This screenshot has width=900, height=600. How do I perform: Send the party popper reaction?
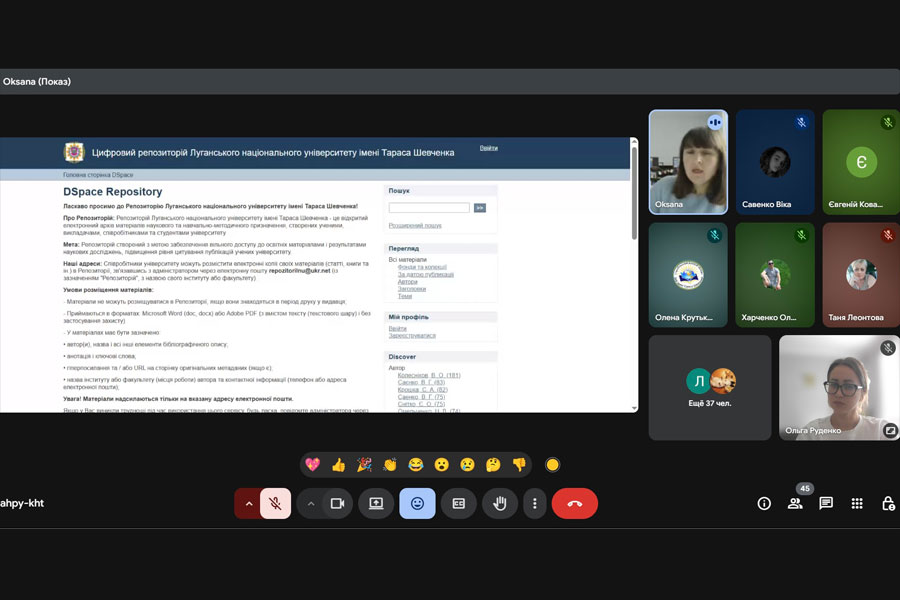[364, 464]
